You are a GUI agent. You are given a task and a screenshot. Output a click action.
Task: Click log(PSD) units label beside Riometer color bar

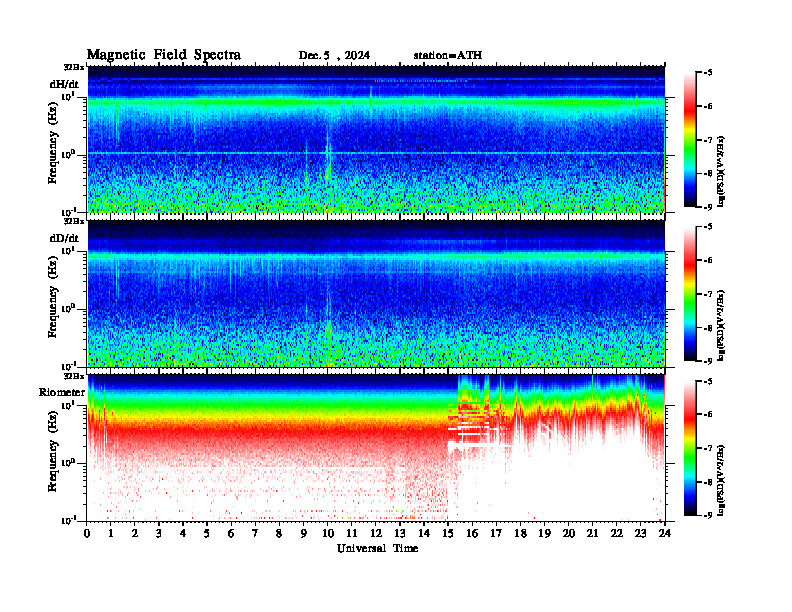[x=722, y=479]
